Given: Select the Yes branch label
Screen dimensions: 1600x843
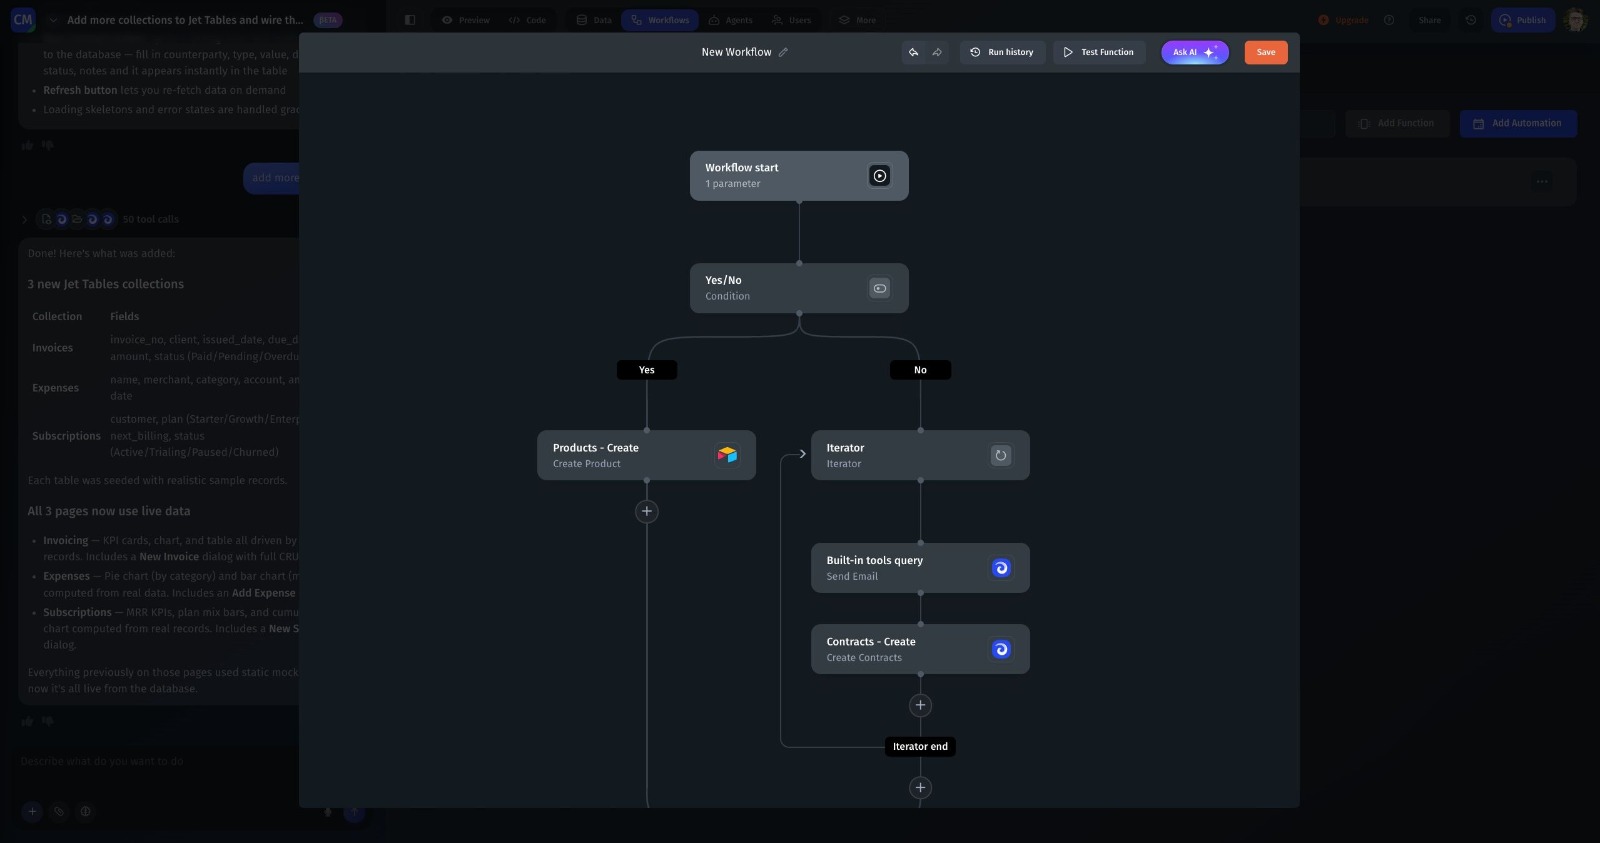Looking at the screenshot, I should (x=647, y=370).
